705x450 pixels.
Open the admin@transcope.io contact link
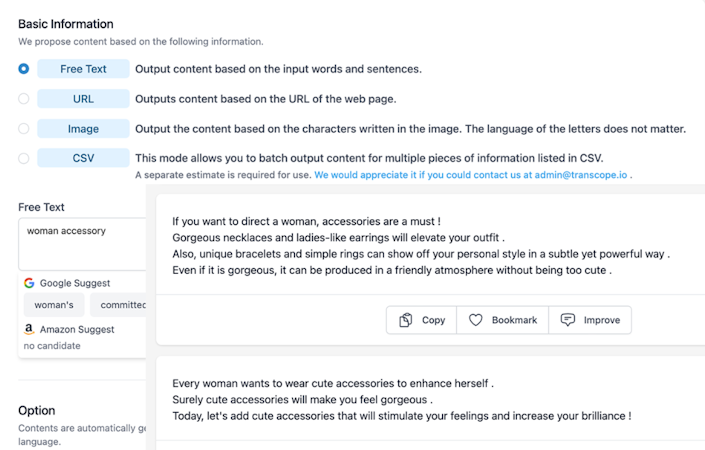click(x=472, y=175)
